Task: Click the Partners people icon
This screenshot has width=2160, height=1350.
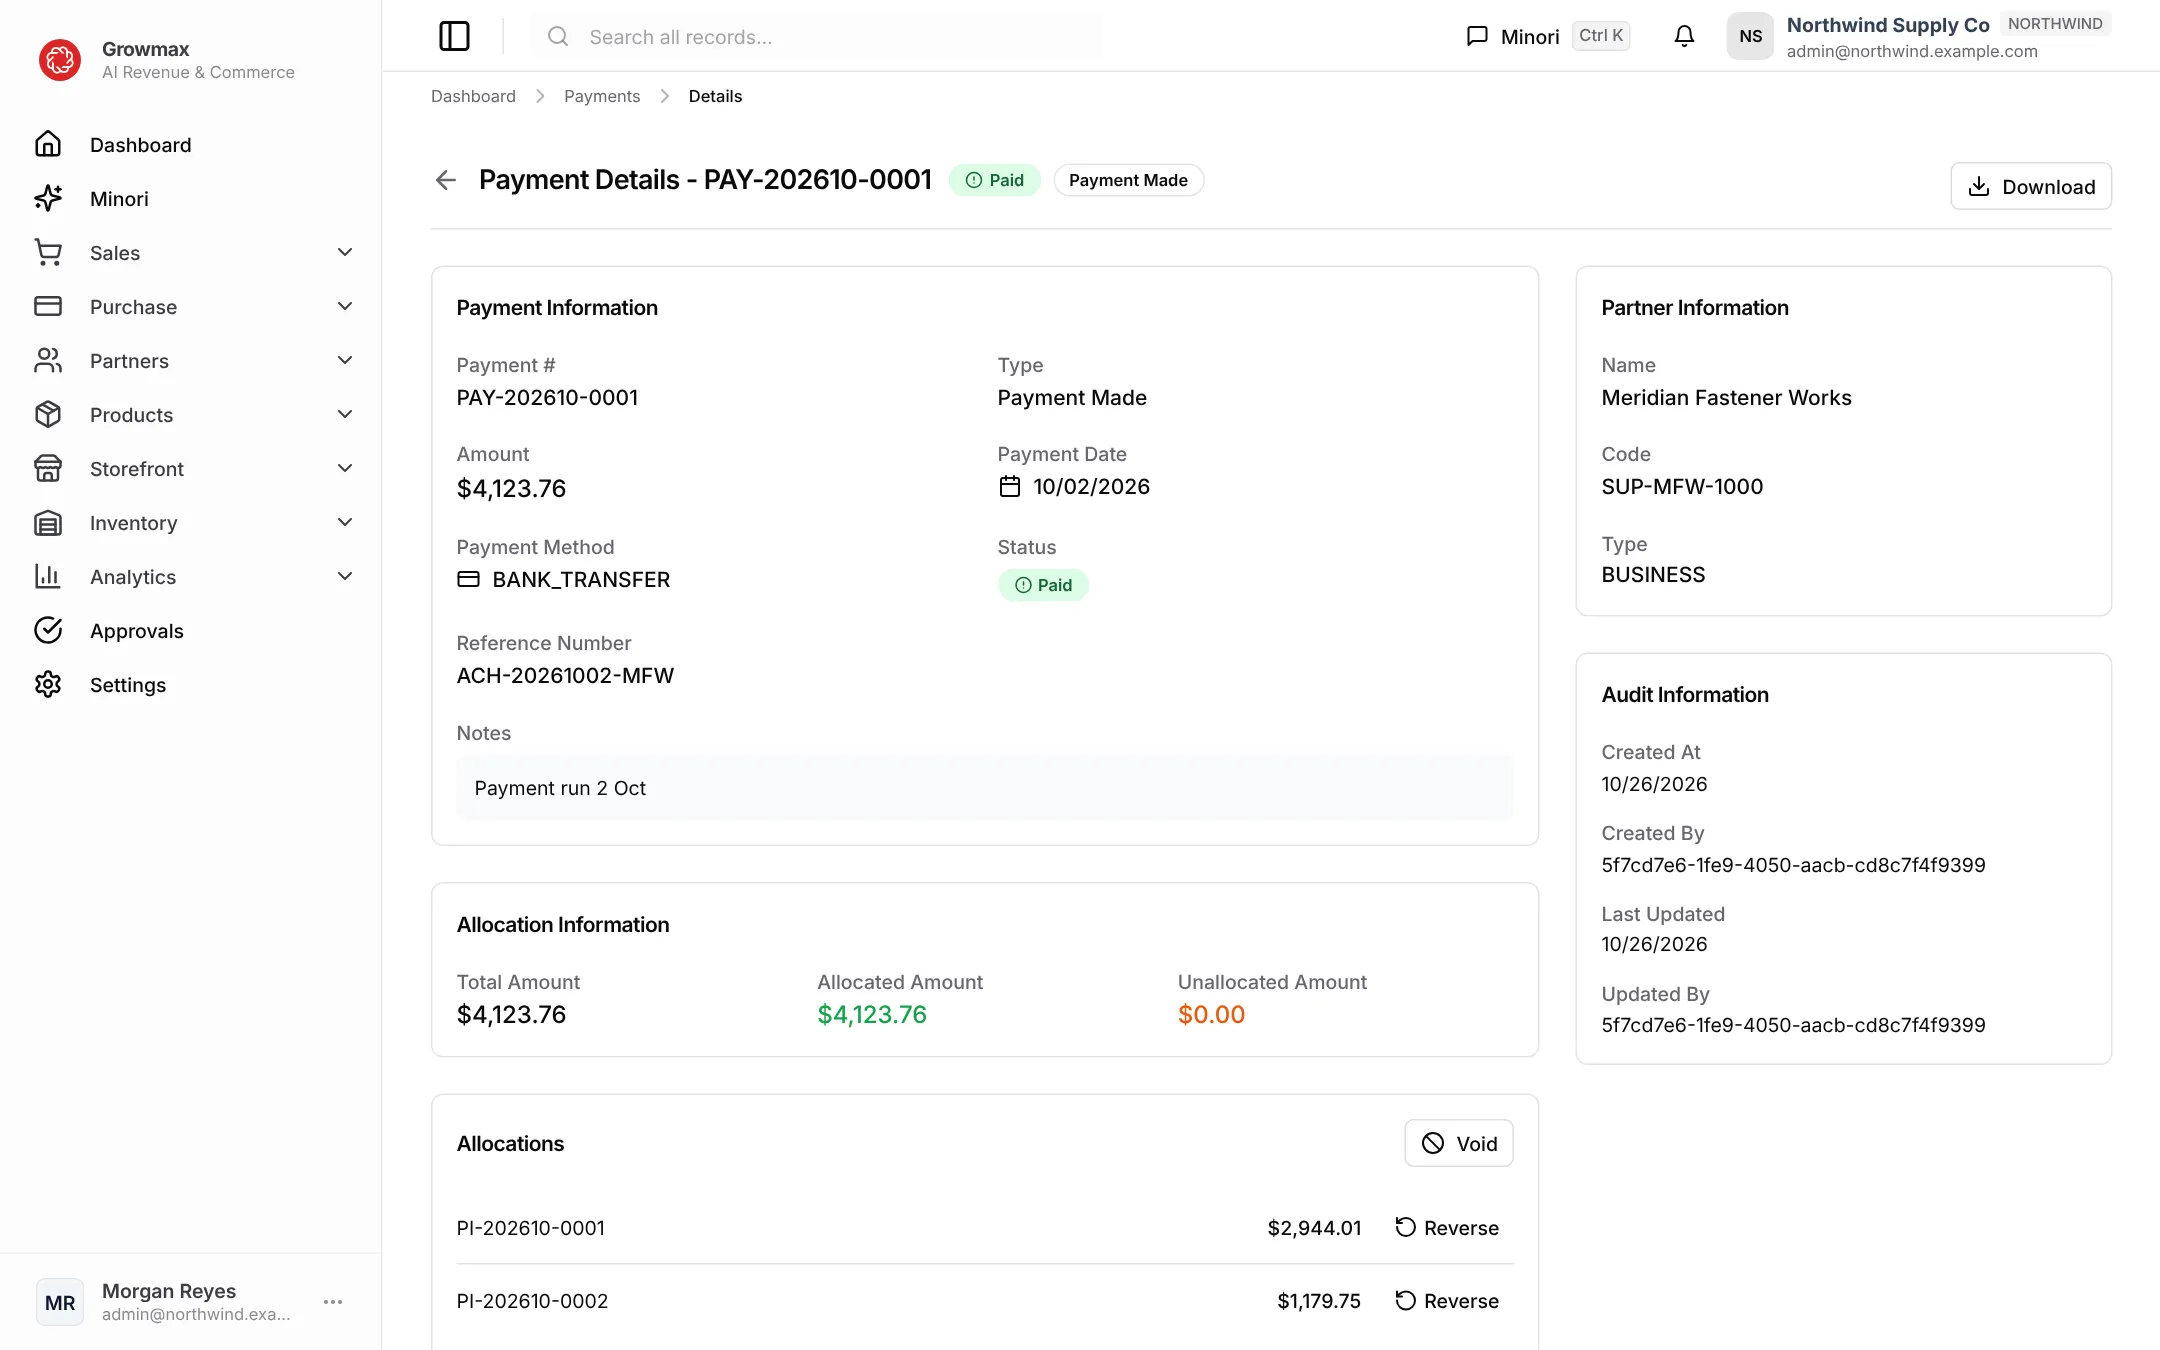Action: [48, 361]
